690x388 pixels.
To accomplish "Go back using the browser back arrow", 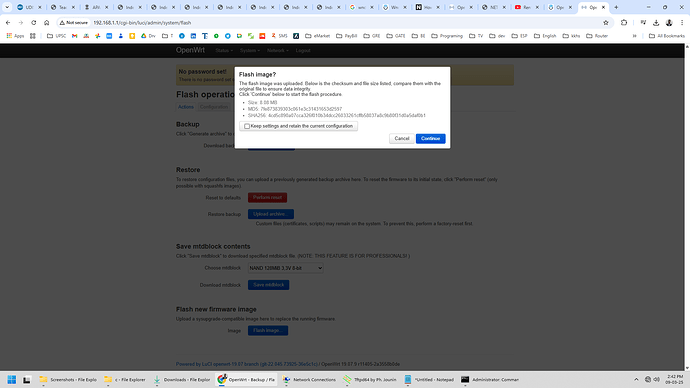I will (8, 22).
